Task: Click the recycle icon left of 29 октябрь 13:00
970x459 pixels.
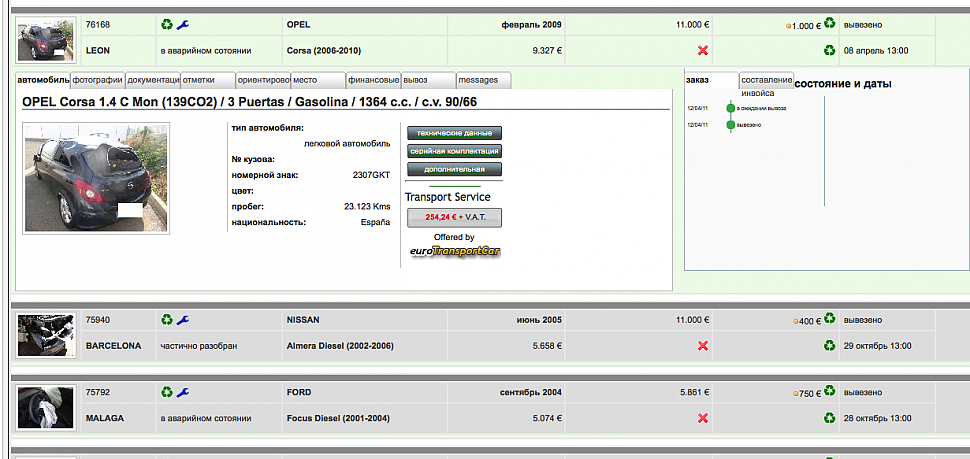Action: tap(830, 345)
